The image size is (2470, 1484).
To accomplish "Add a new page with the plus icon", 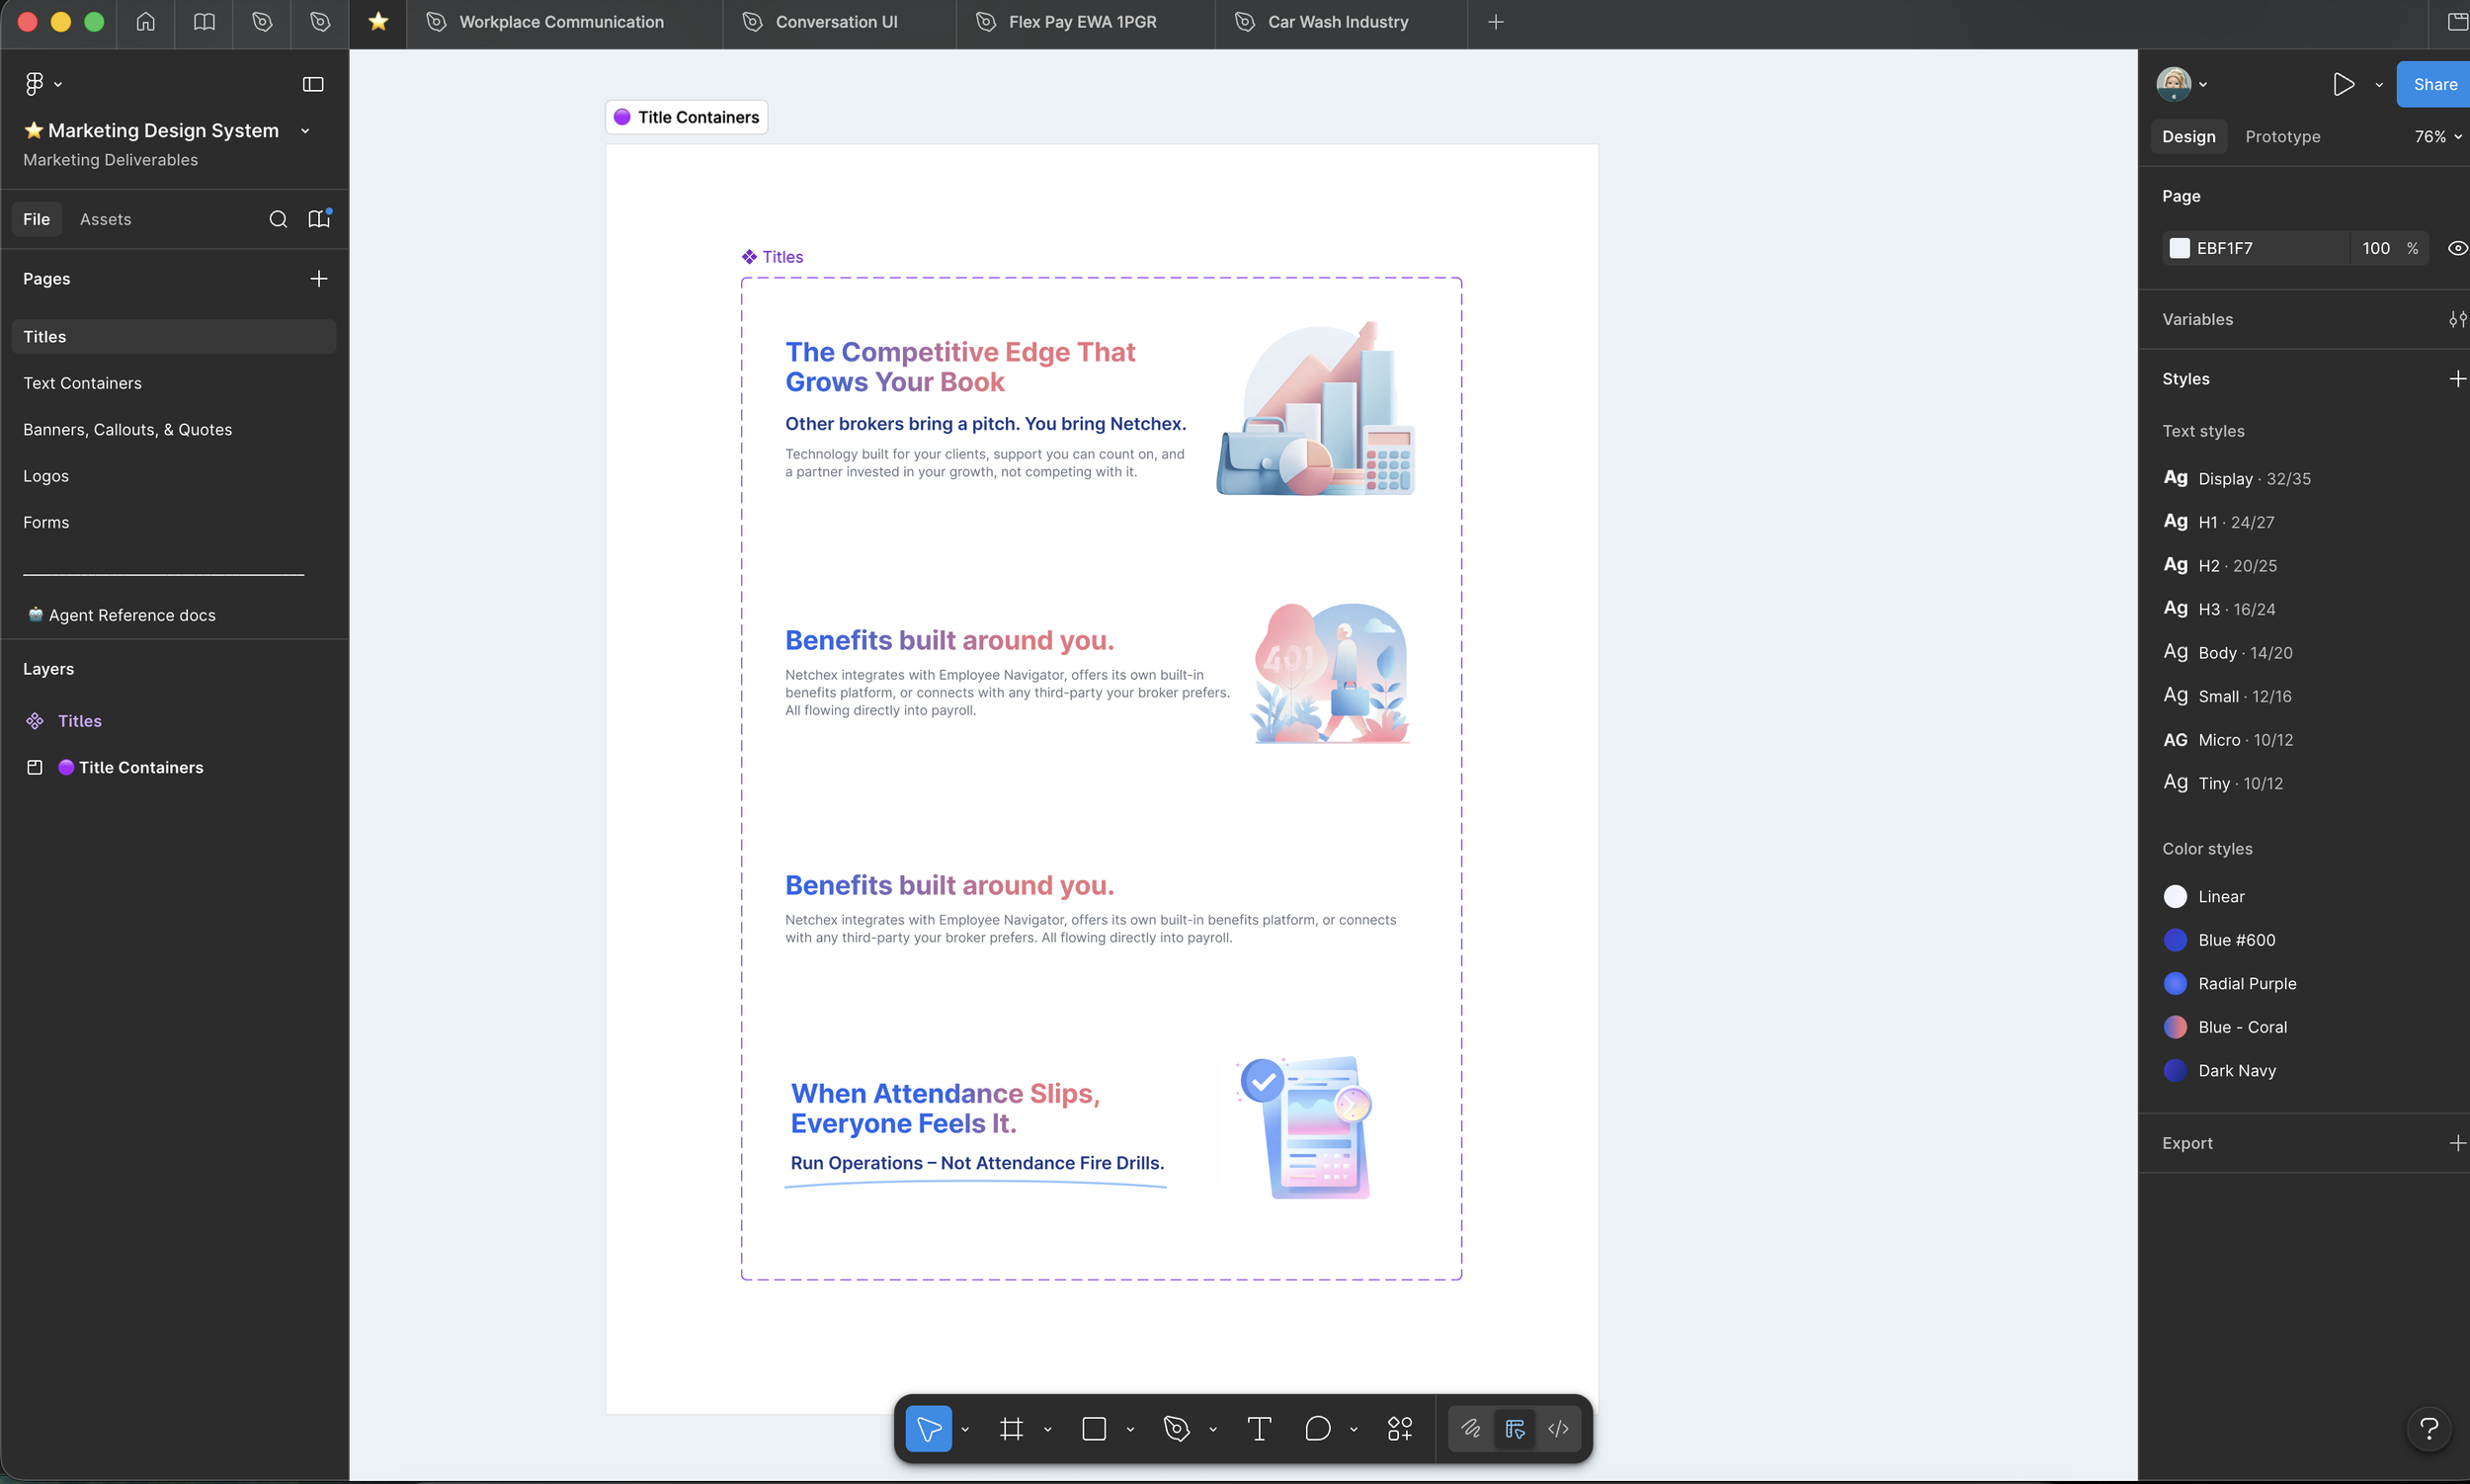I will coord(318,278).
